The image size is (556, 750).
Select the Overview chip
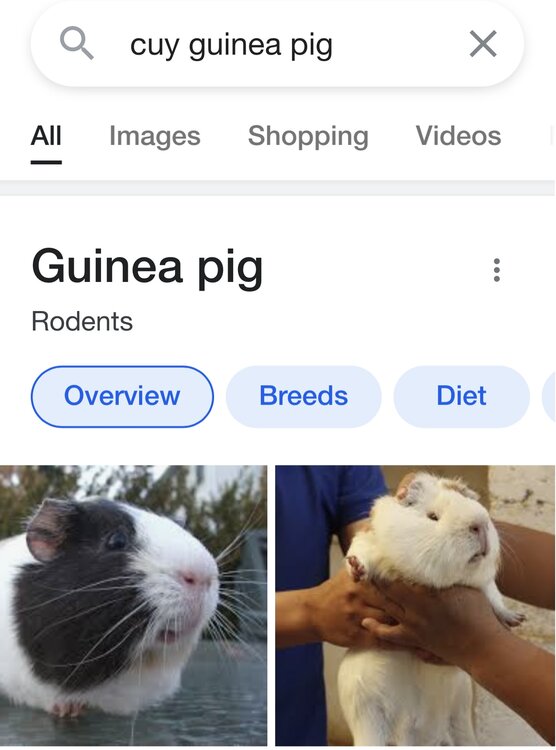point(122,397)
